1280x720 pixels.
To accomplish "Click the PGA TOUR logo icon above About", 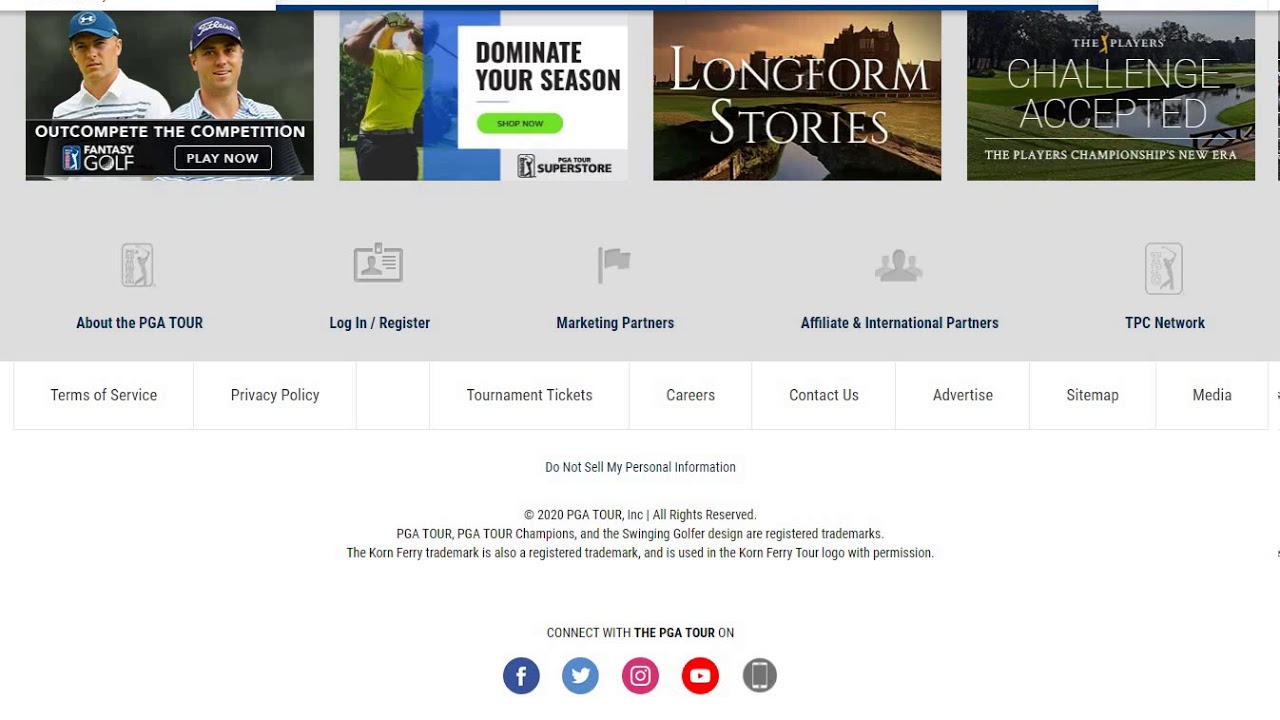I will pyautogui.click(x=138, y=266).
